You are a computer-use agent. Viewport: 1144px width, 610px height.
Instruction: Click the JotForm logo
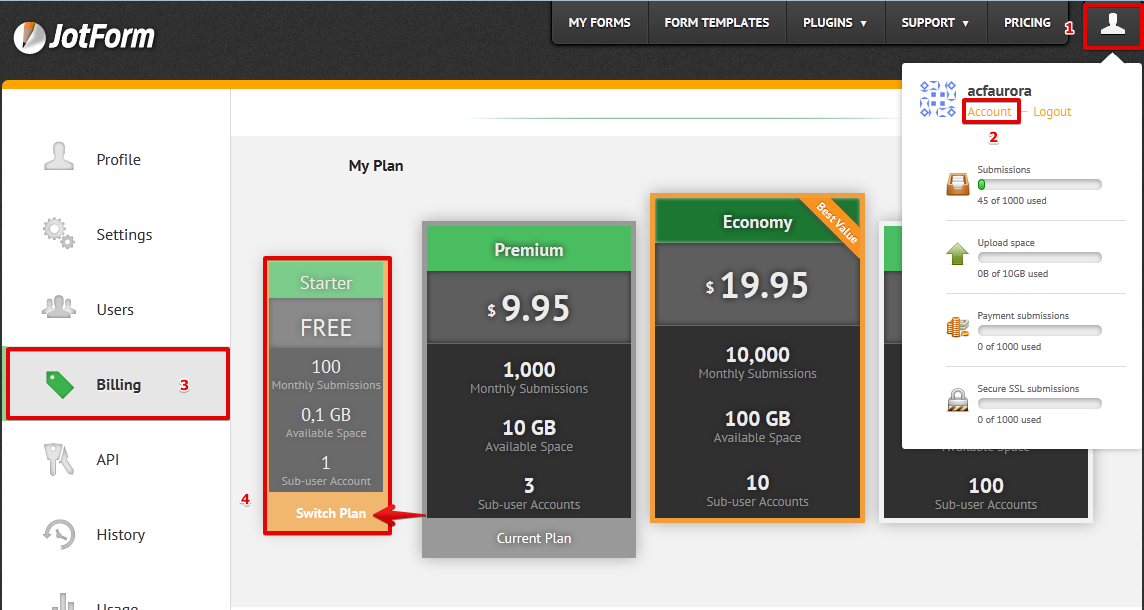[x=84, y=36]
